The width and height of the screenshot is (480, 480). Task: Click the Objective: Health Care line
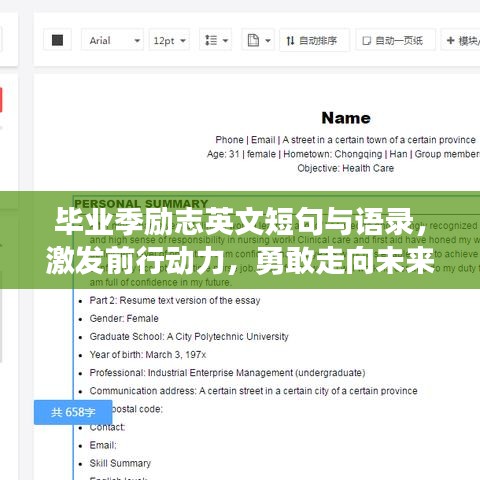click(x=346, y=168)
